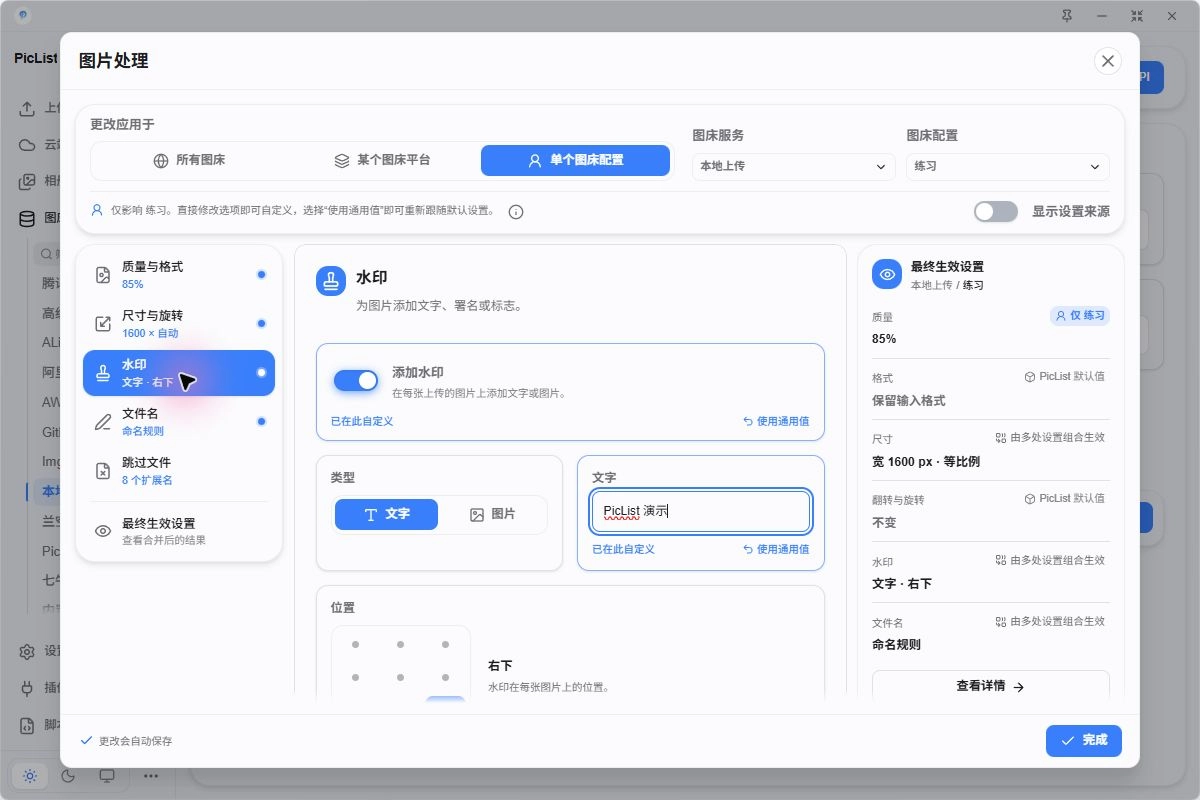Open the 水印 section in left list
This screenshot has width=1200, height=800.
click(x=179, y=373)
